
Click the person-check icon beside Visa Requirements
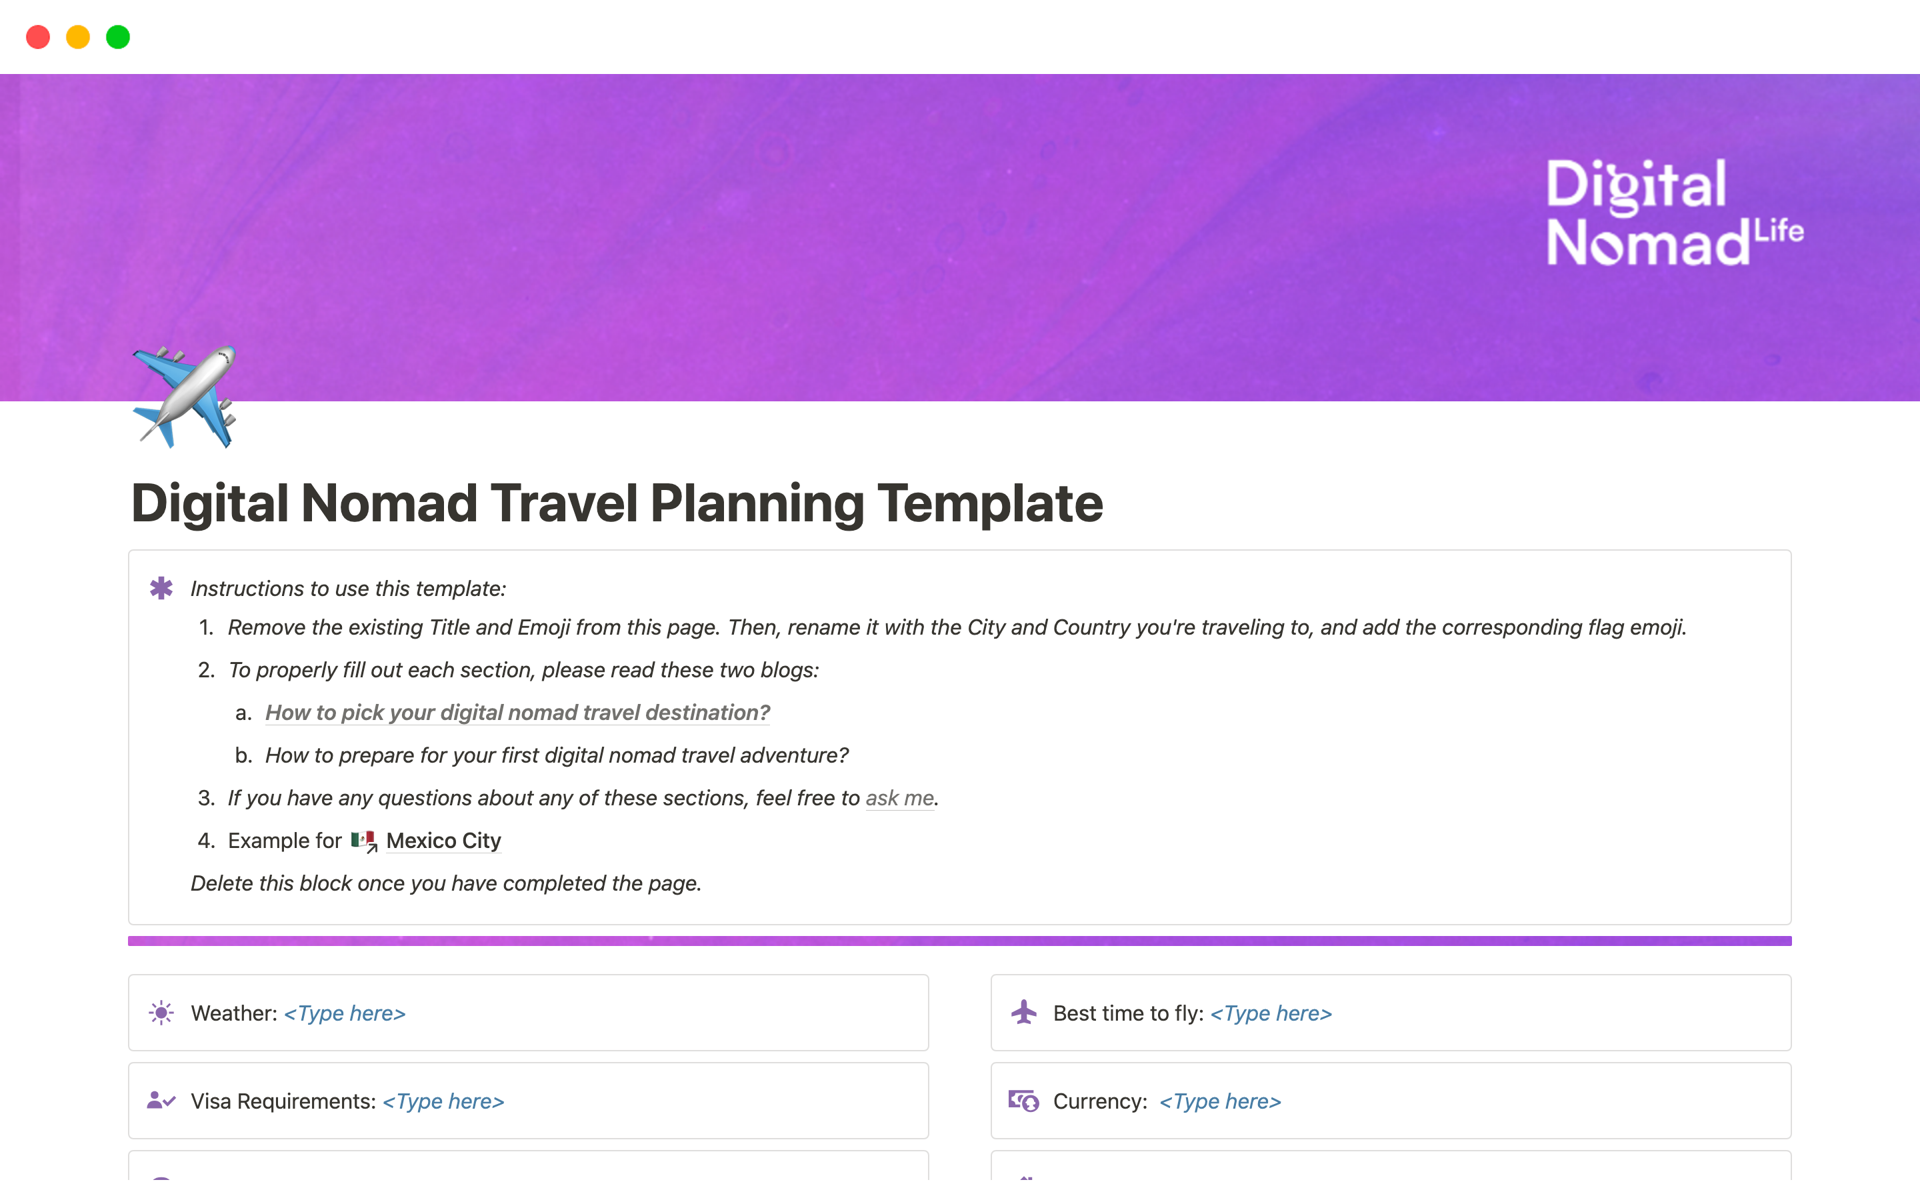(x=161, y=1101)
